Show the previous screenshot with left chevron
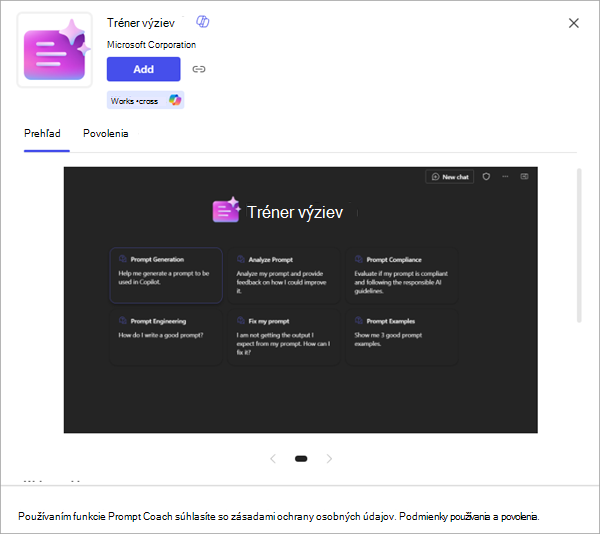This screenshot has height=534, width=600. point(273,459)
